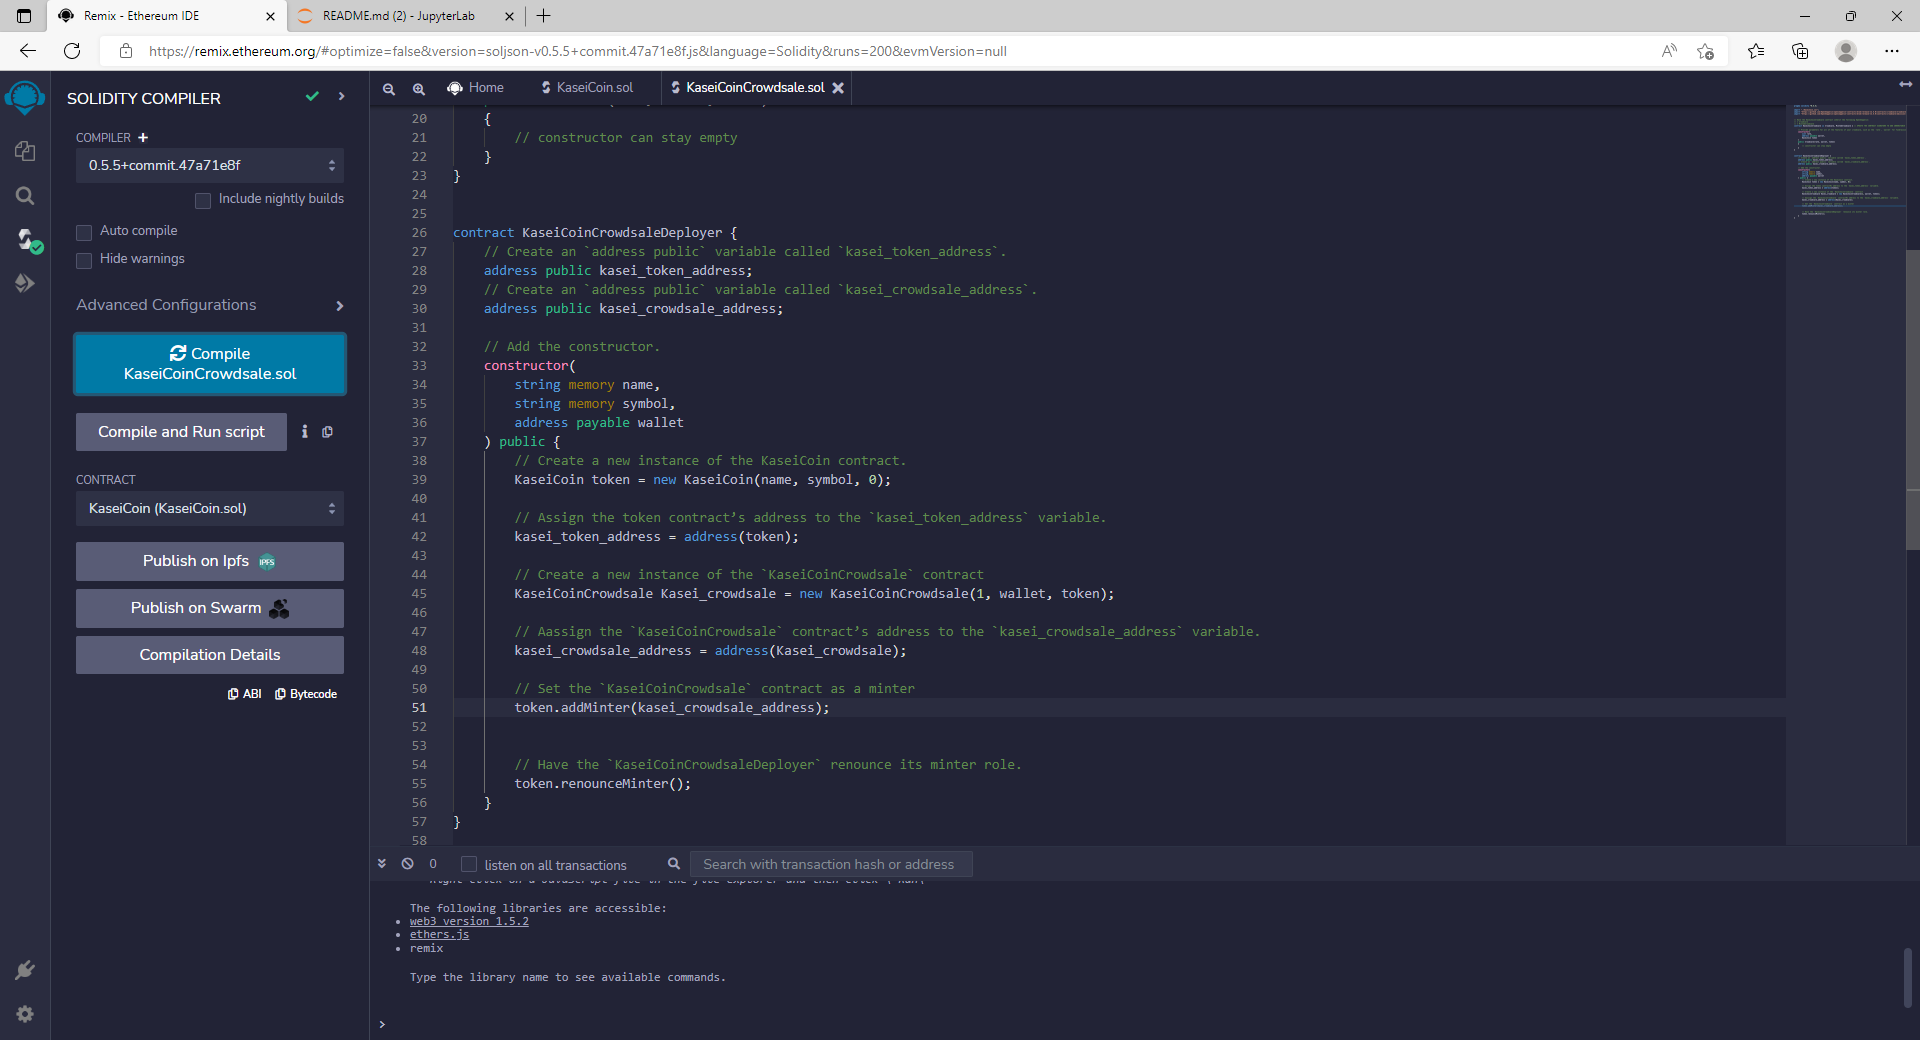Refresh the browser page

(72, 51)
